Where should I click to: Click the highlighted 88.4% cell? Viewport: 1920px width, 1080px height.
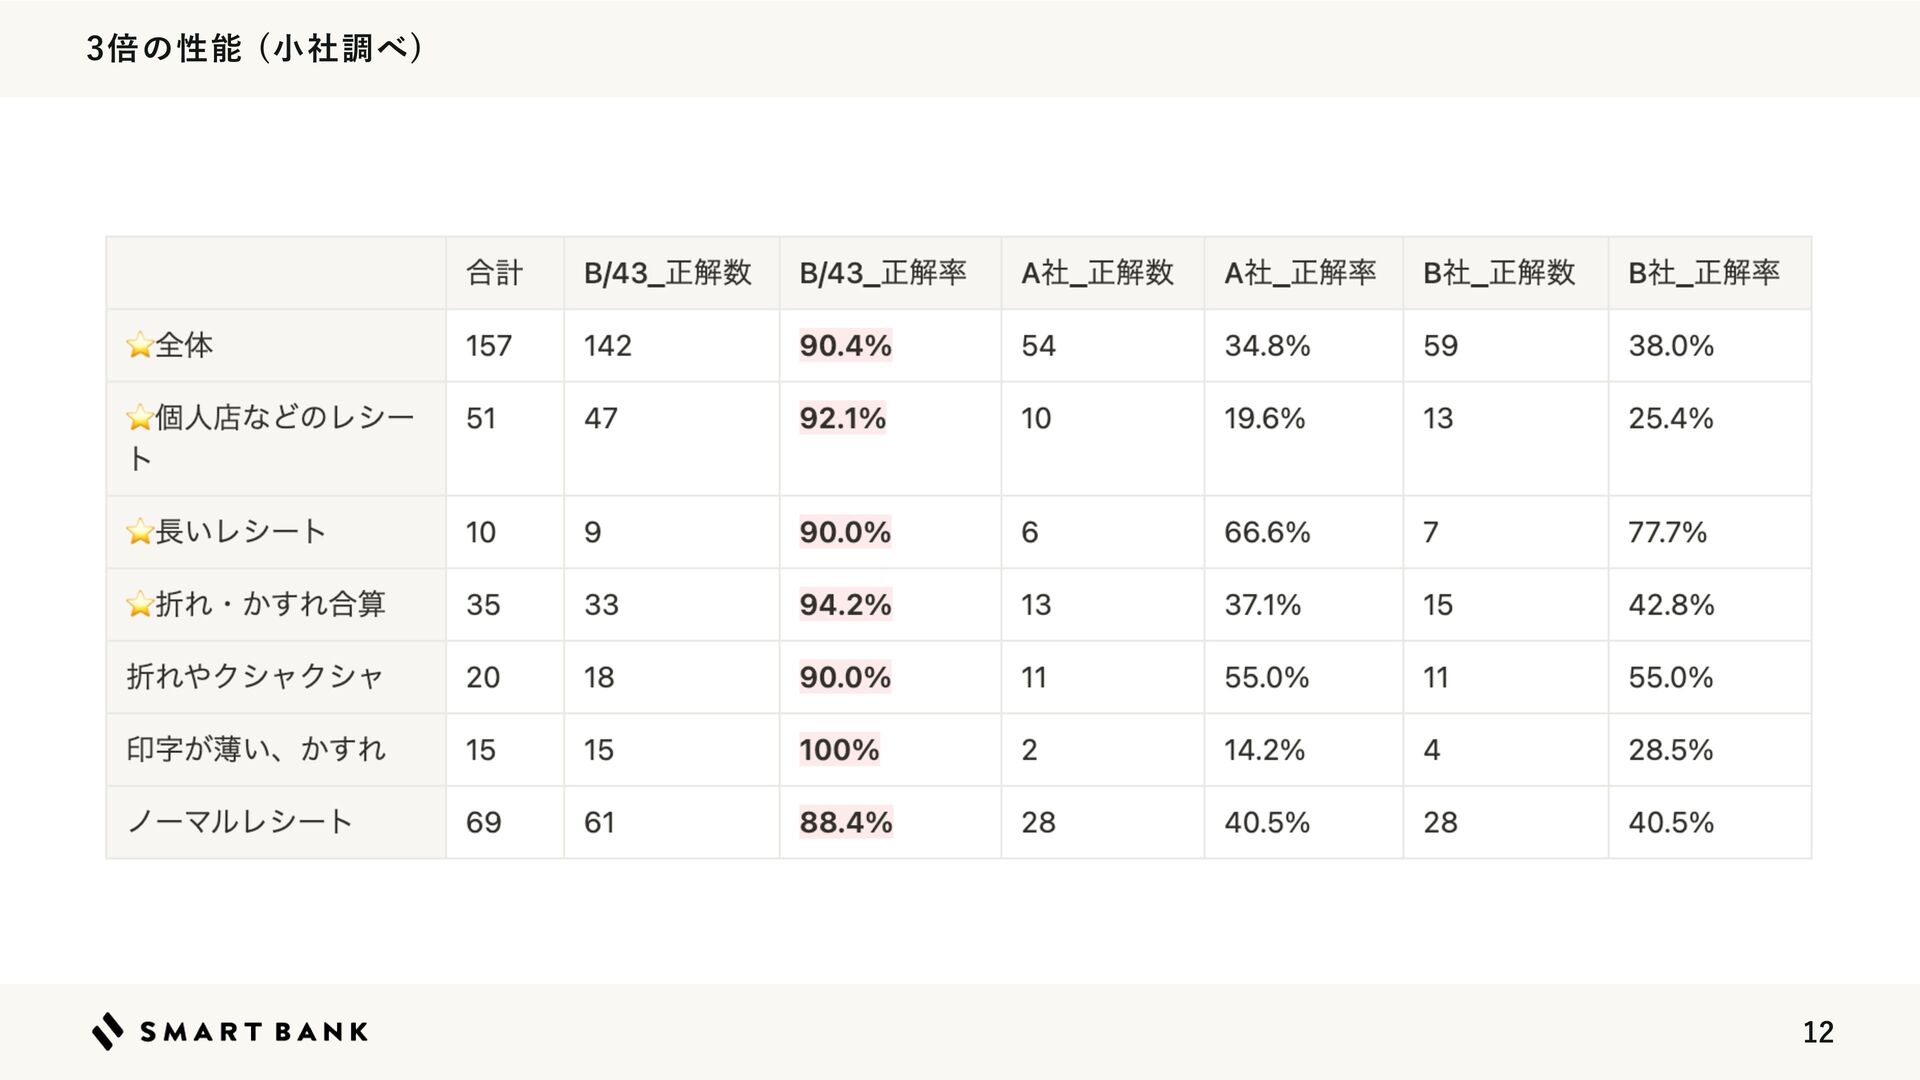845,823
